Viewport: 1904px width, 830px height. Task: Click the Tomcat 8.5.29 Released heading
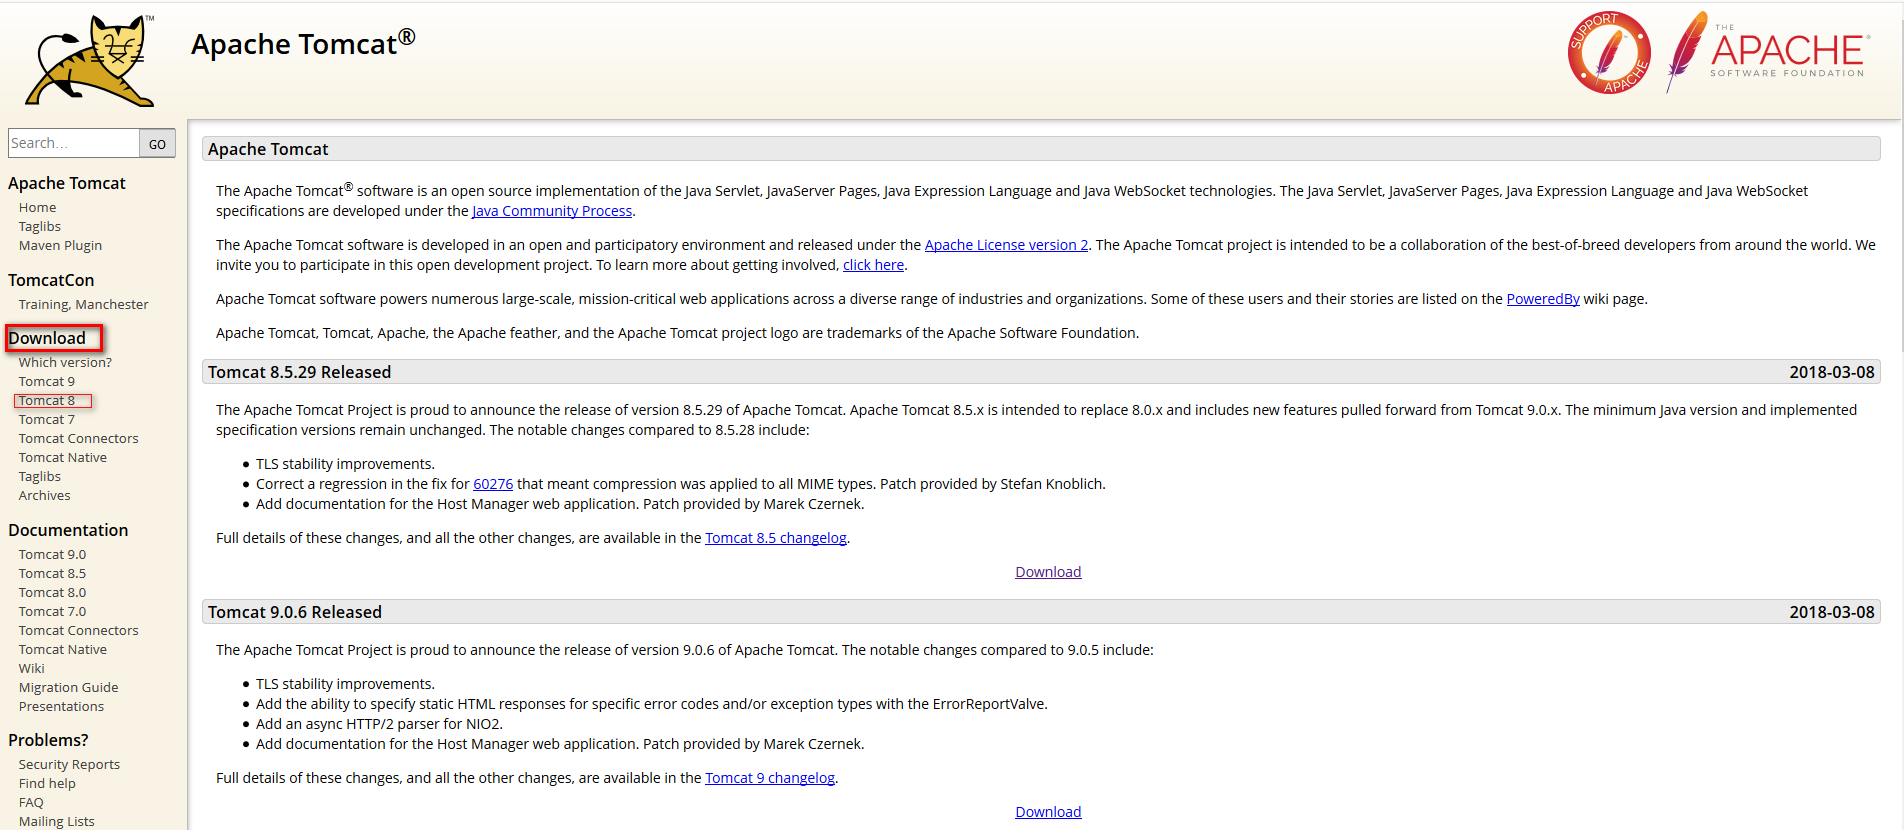(299, 372)
